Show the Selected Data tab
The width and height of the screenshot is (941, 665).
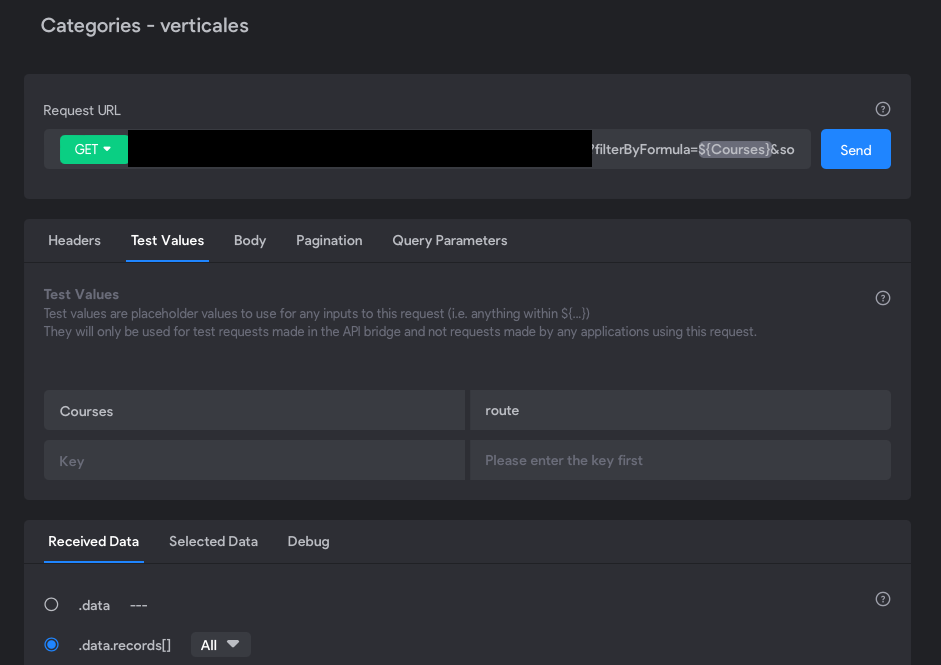pos(214,541)
